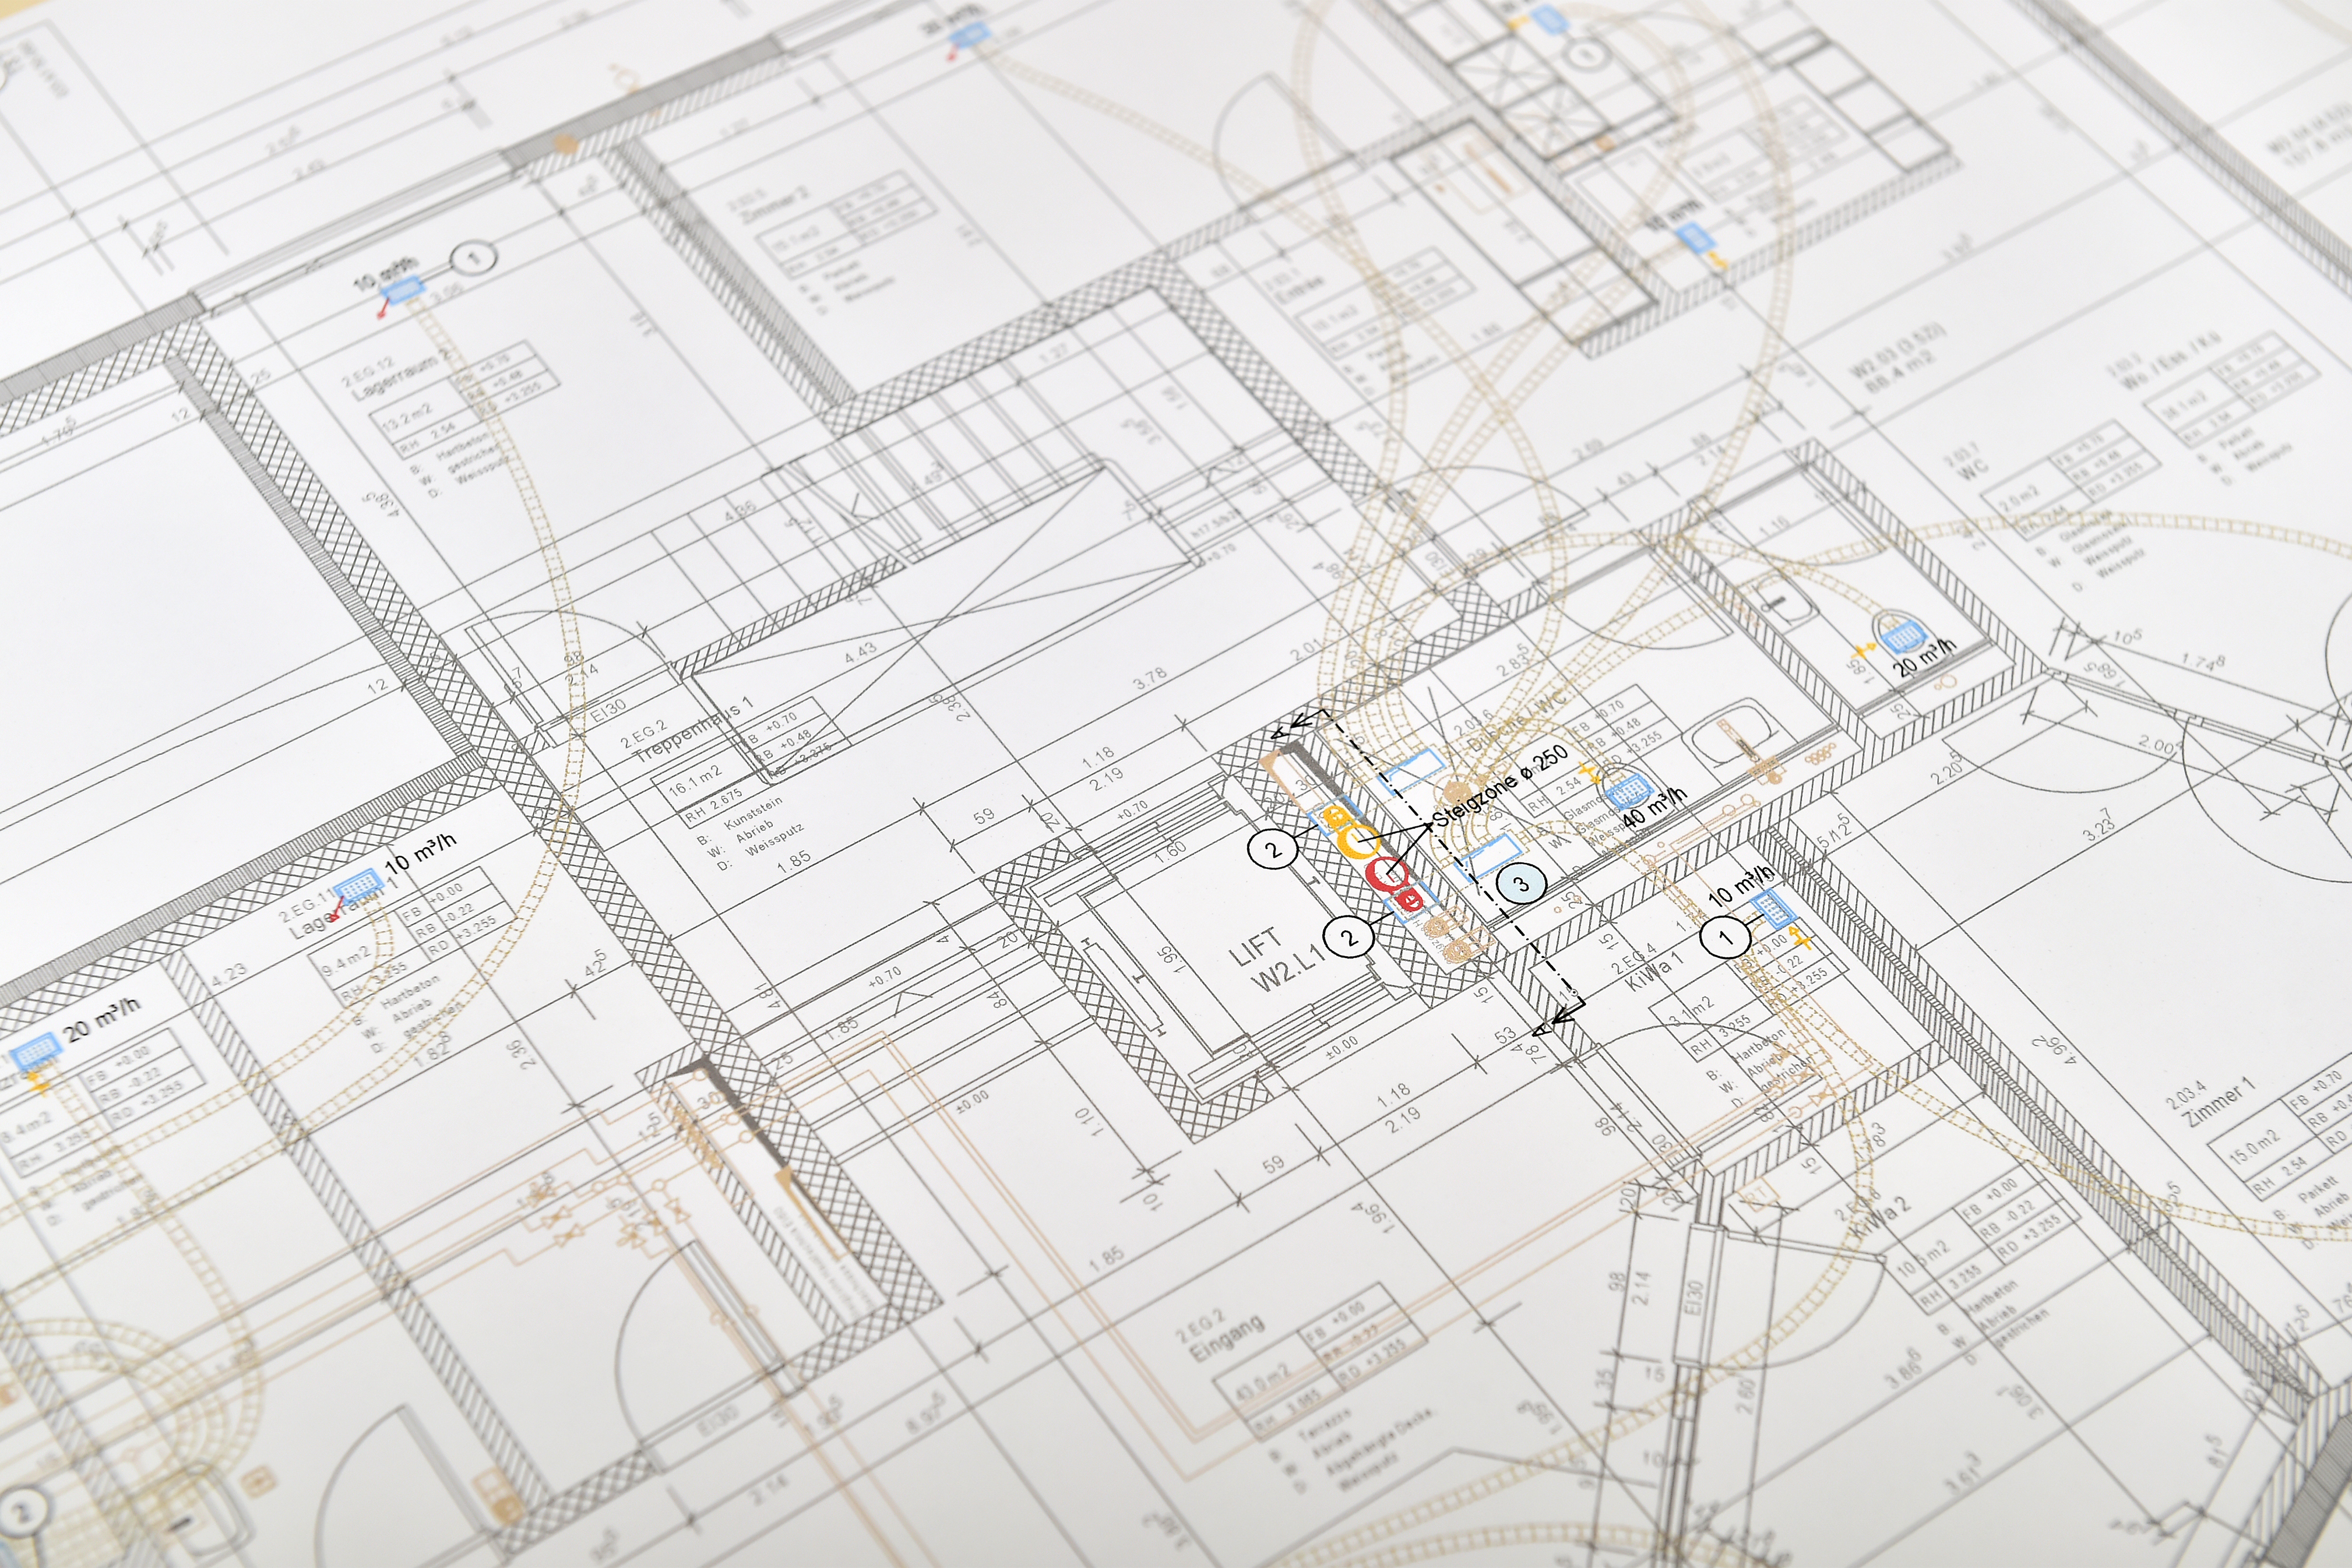Click the 4.43 dimension value

[x=860, y=653]
